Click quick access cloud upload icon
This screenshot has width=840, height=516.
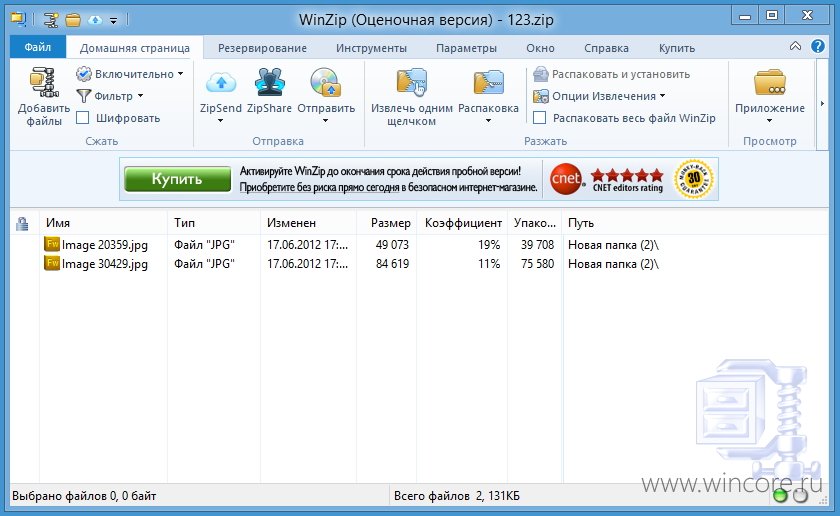click(x=95, y=20)
